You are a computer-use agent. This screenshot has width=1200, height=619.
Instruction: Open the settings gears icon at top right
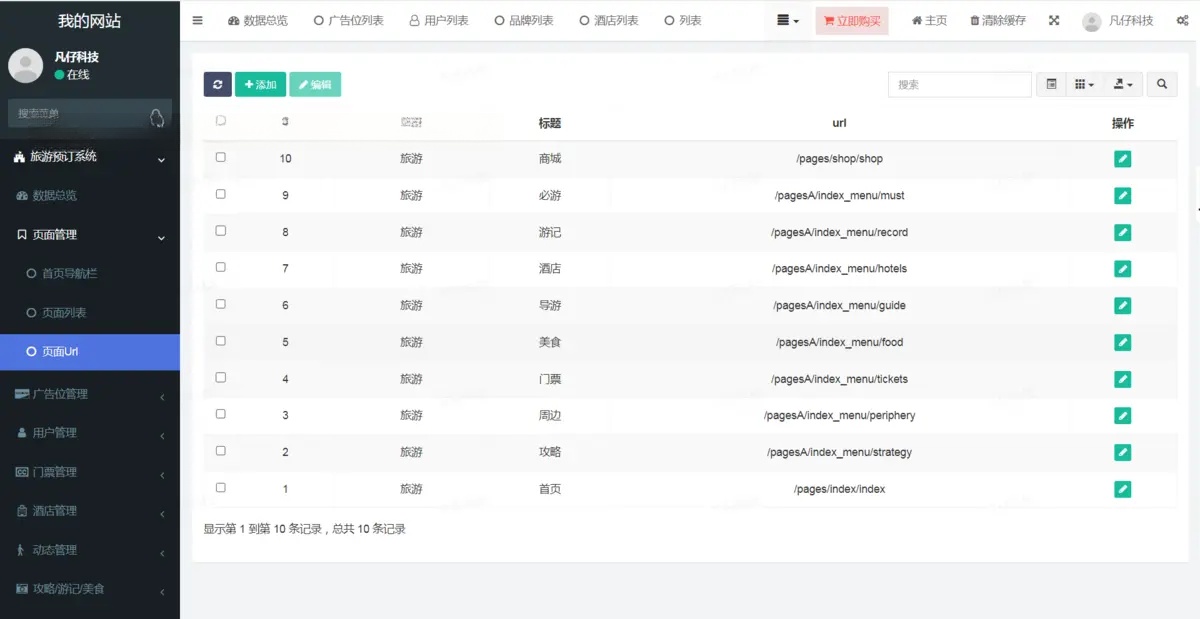coord(1182,21)
